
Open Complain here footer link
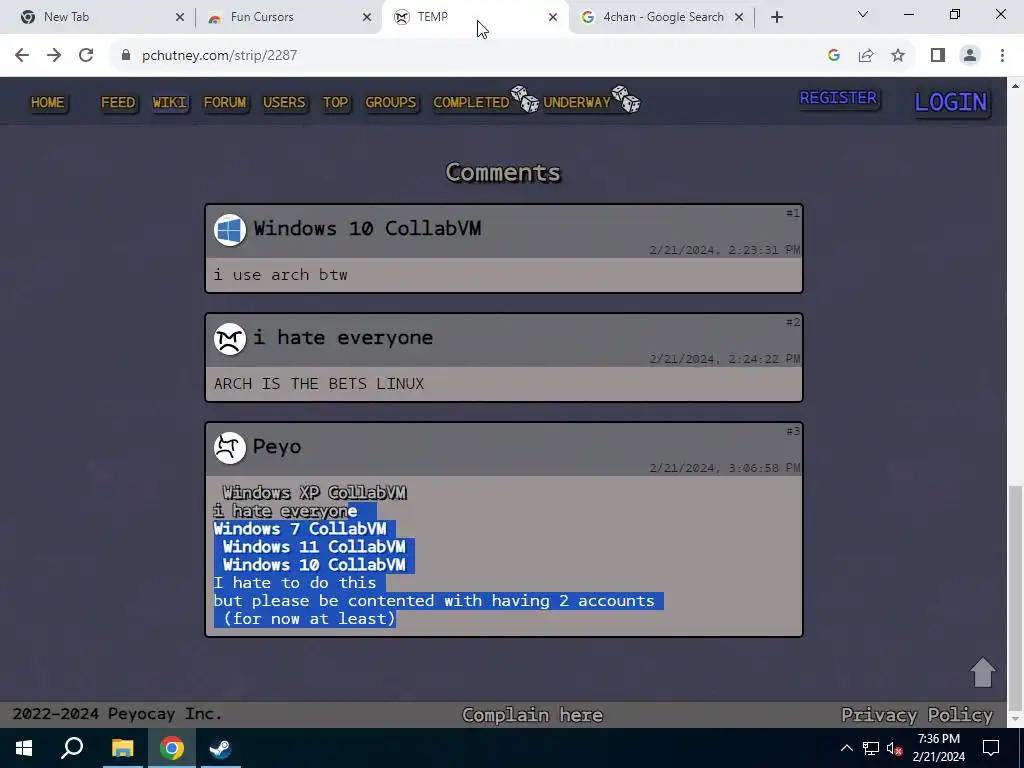coord(532,715)
